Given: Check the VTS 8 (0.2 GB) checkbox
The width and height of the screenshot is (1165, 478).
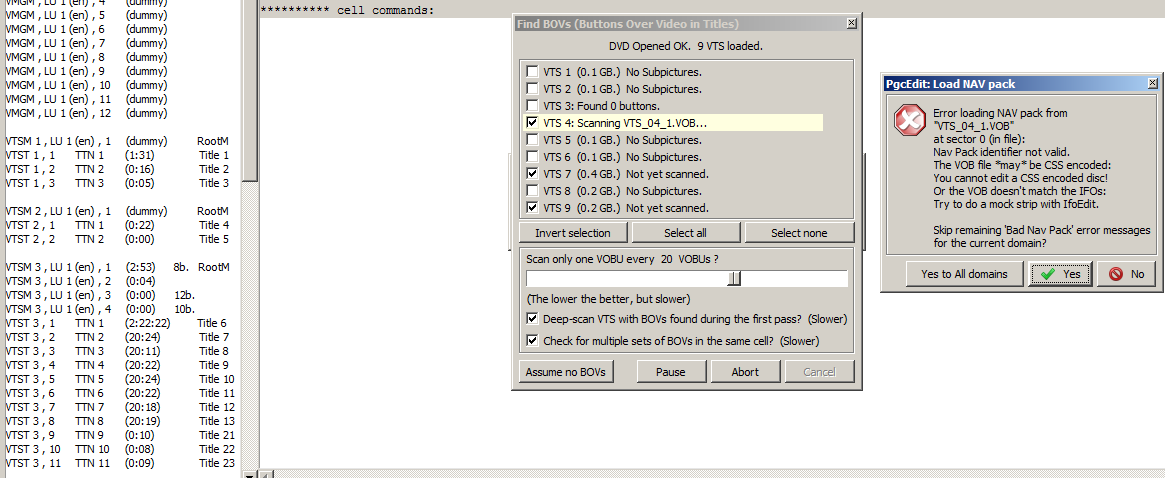Looking at the screenshot, I should tap(532, 191).
